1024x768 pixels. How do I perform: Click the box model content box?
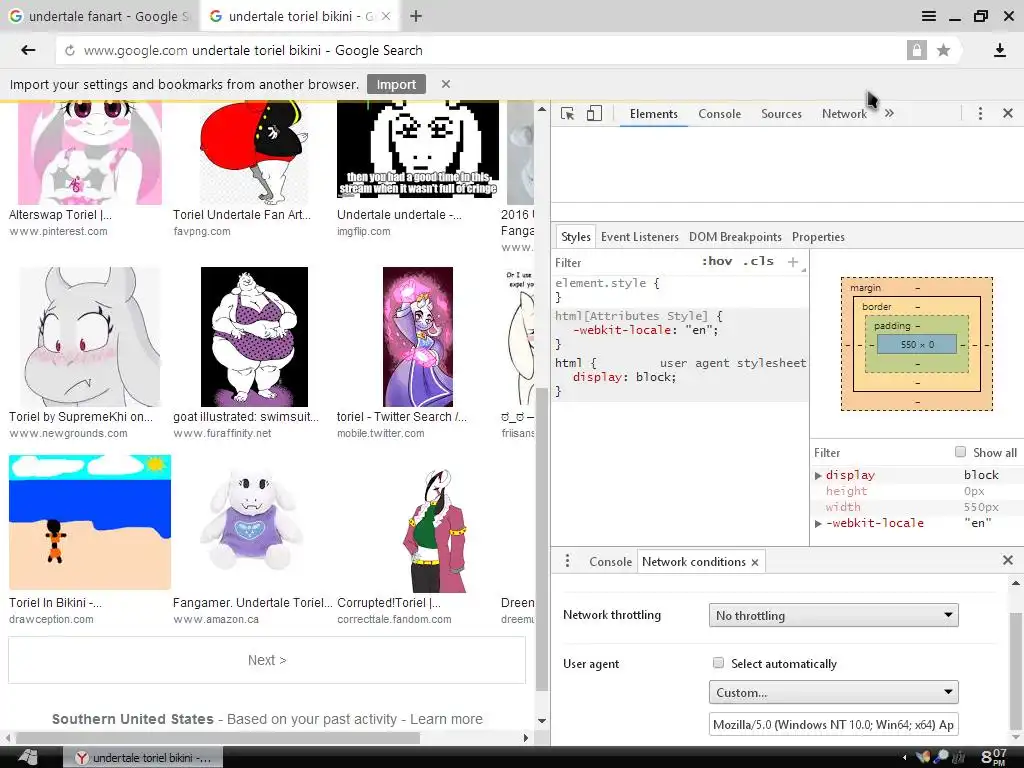coord(917,344)
